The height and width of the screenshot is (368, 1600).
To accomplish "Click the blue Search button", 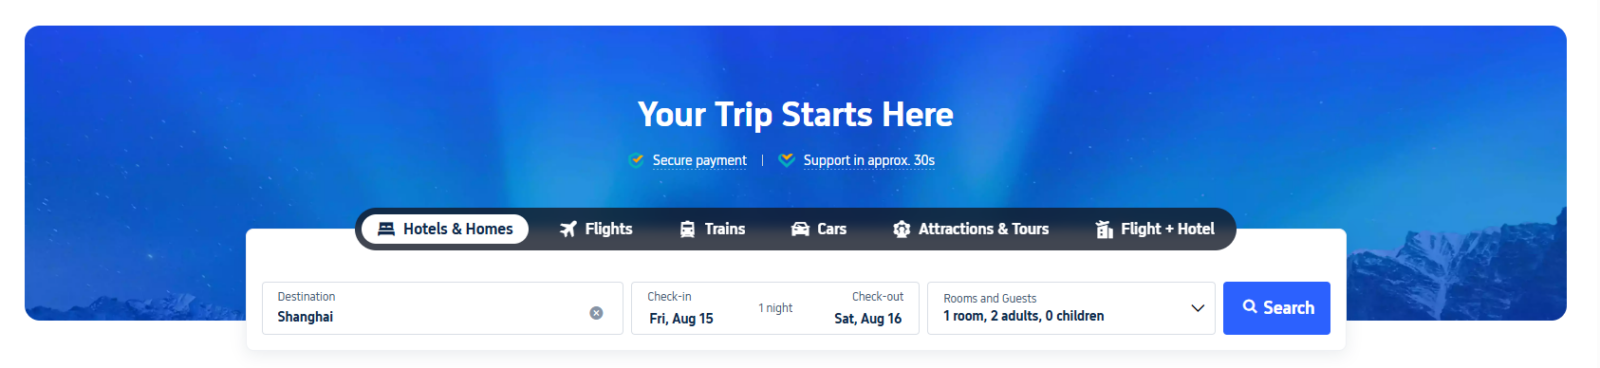I will (x=1276, y=308).
